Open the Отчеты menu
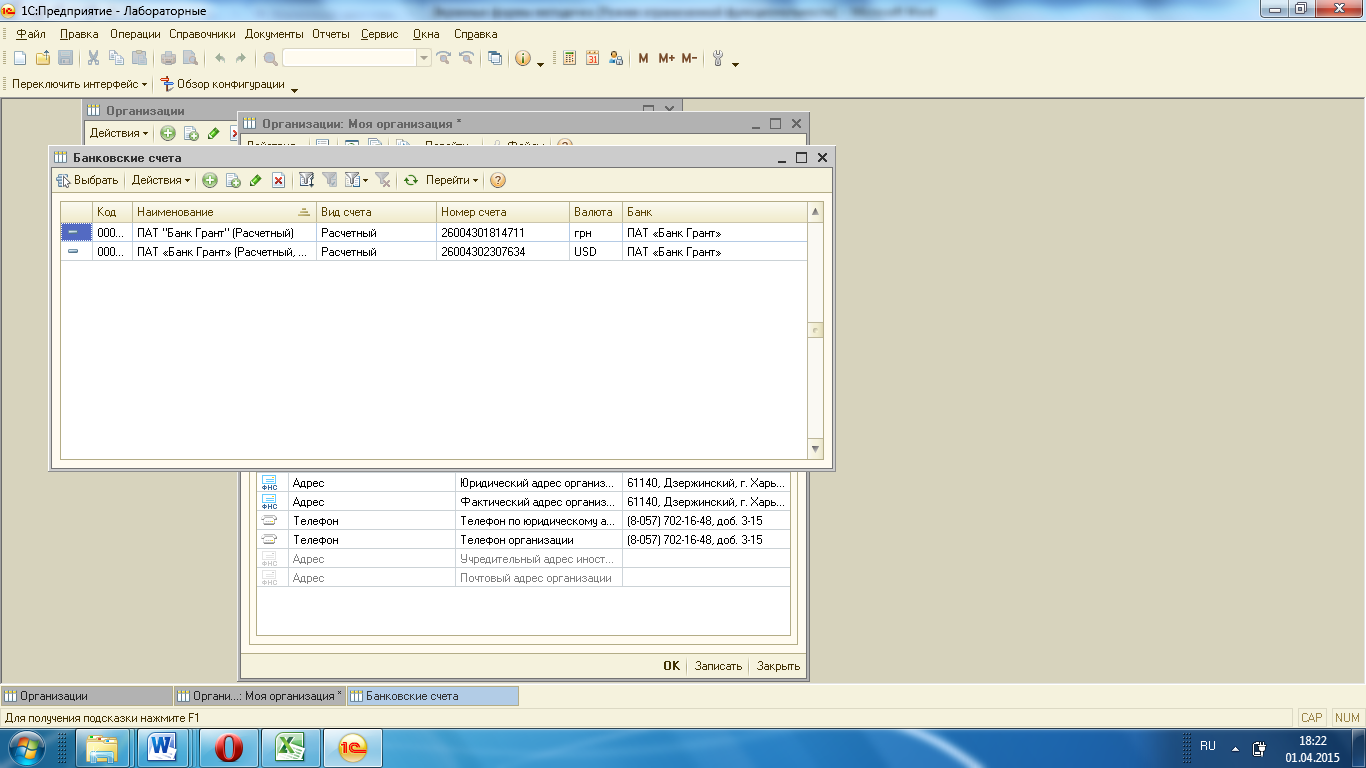 [x=331, y=34]
